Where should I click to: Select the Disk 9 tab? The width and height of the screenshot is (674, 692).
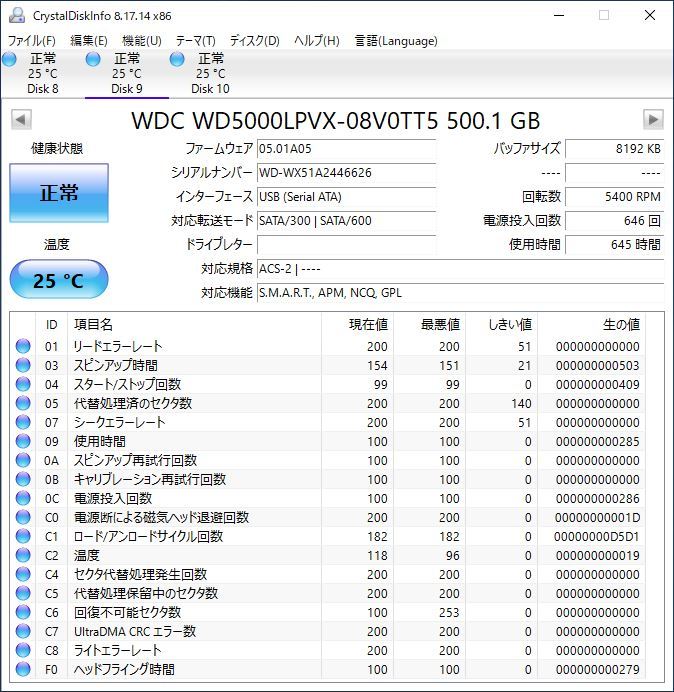127,73
